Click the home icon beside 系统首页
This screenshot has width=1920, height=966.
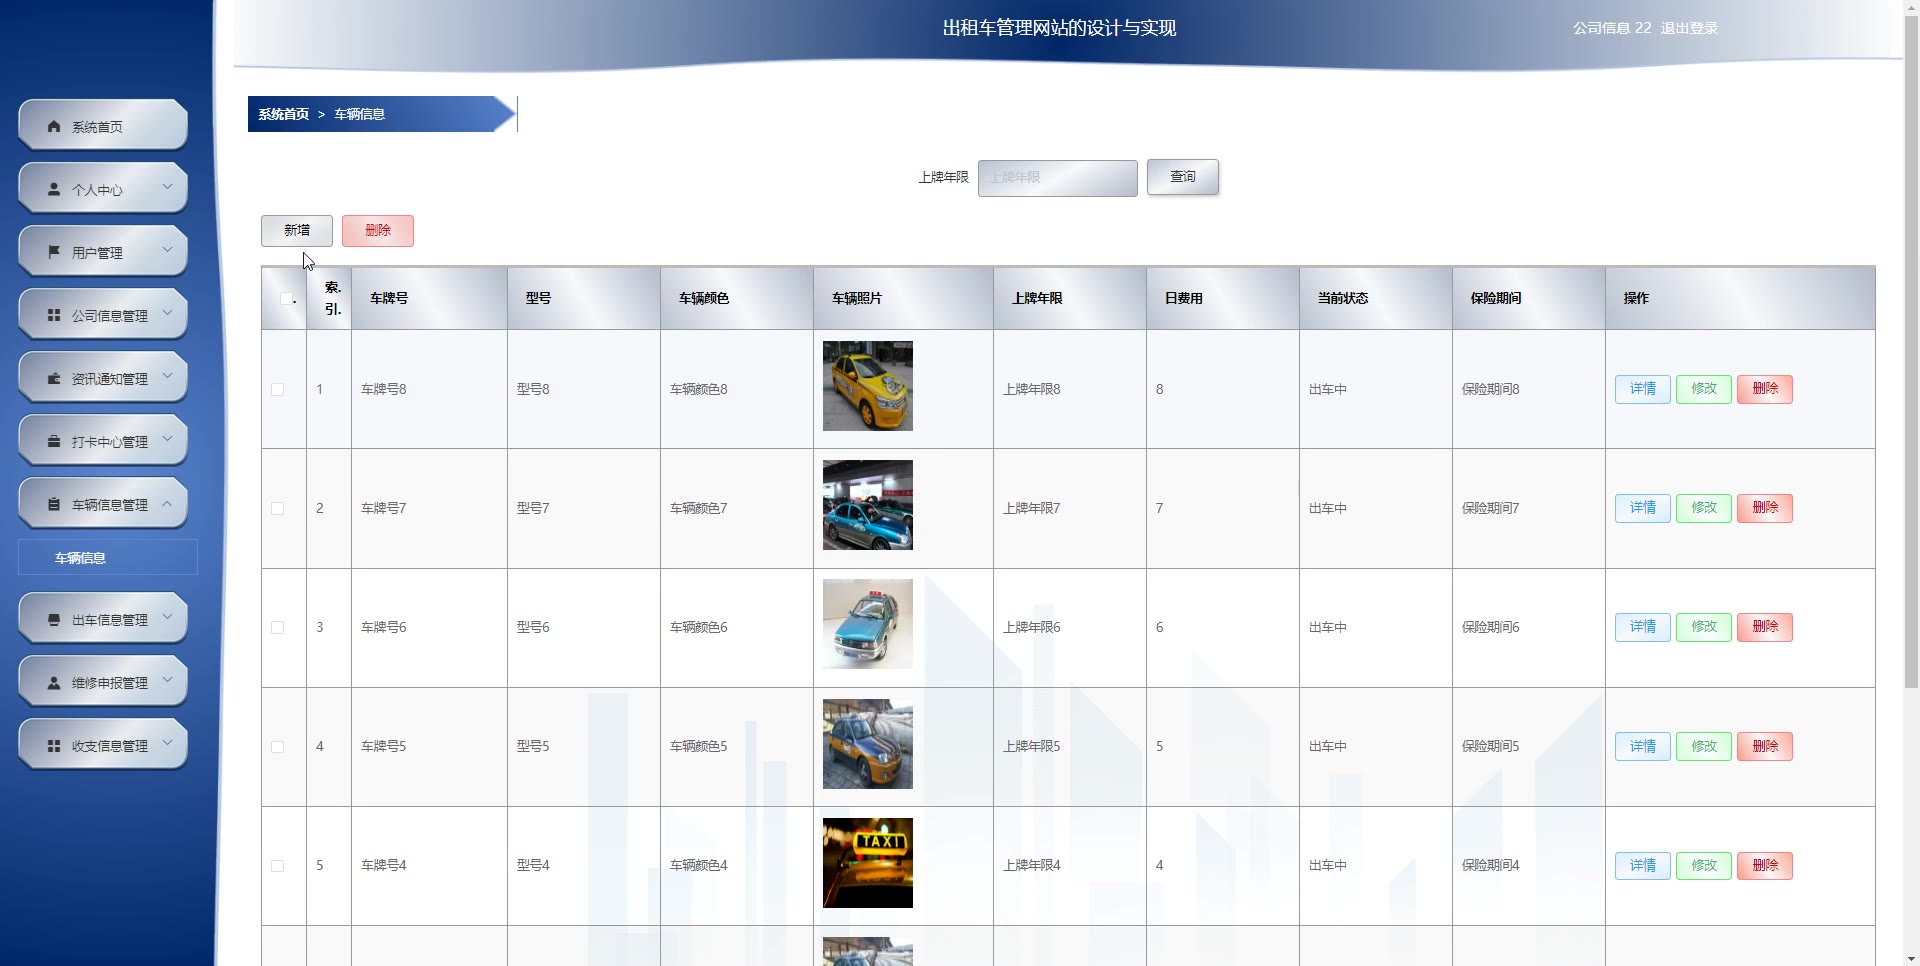(x=54, y=127)
